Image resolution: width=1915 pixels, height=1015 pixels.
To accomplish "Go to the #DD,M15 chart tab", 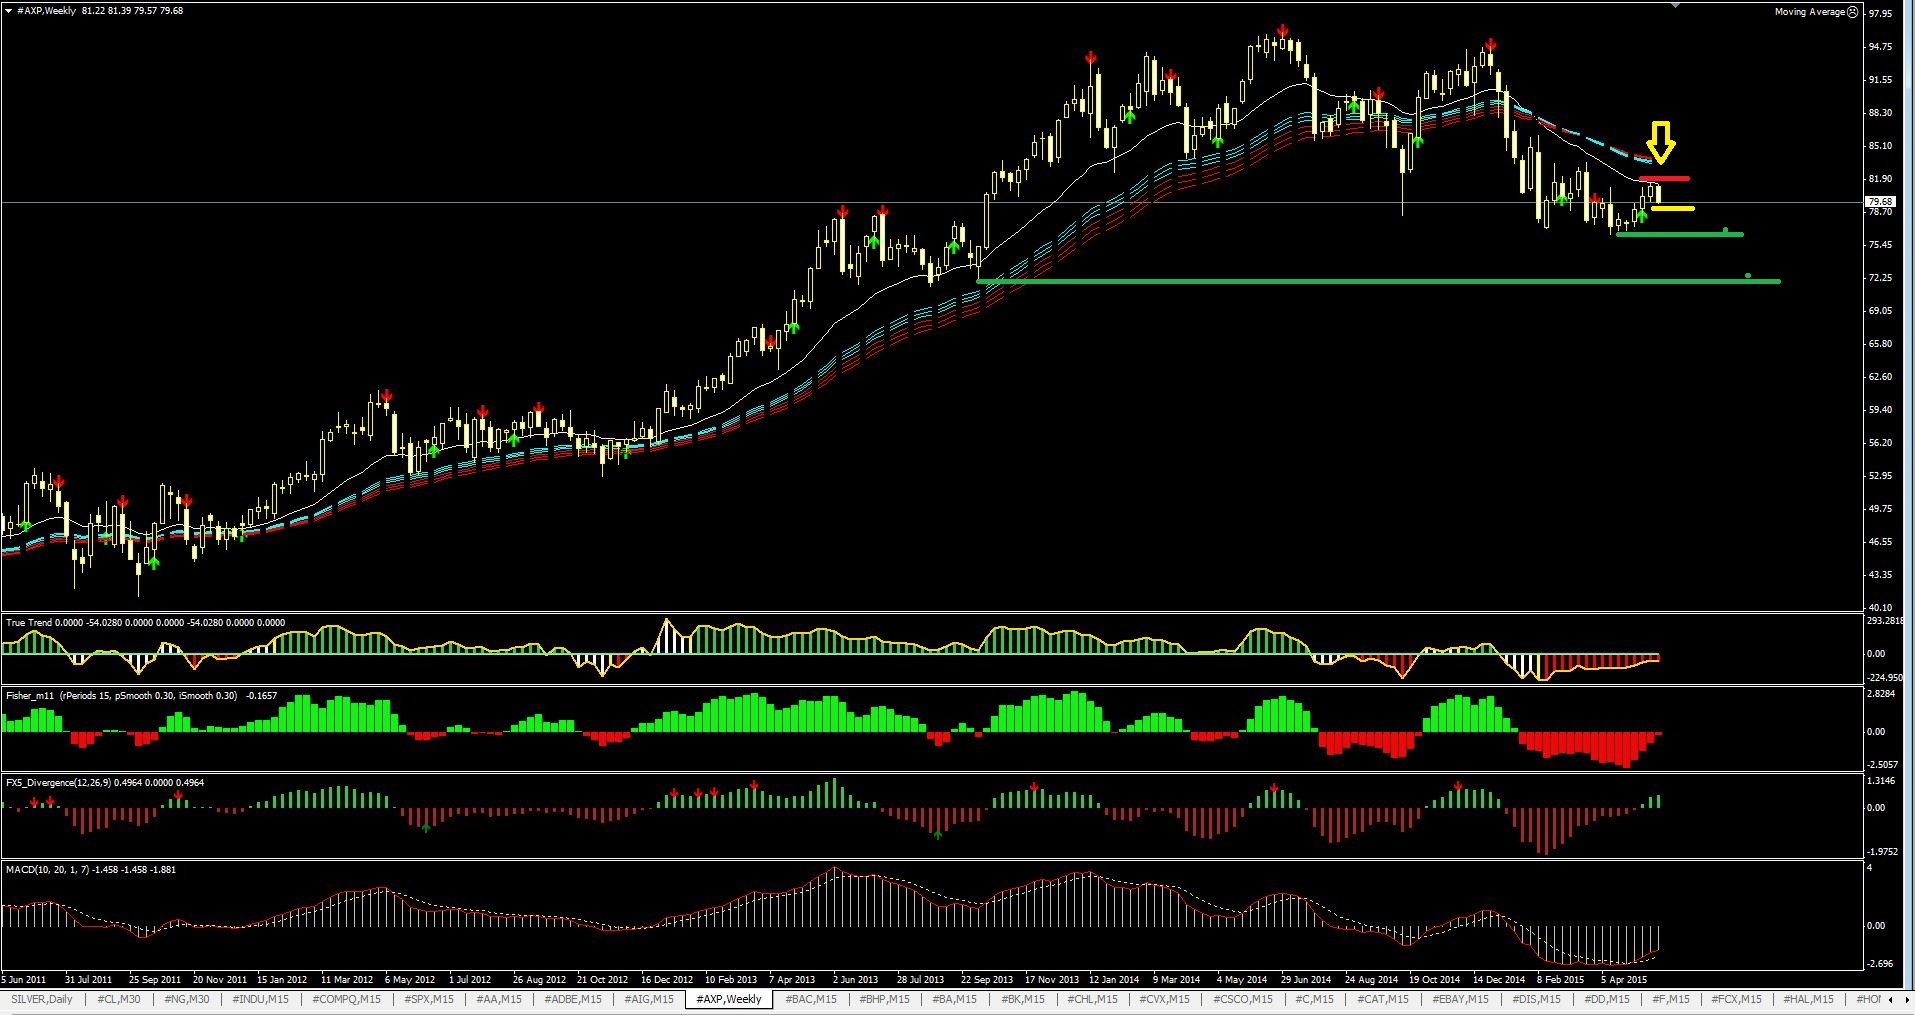I will (1606, 999).
